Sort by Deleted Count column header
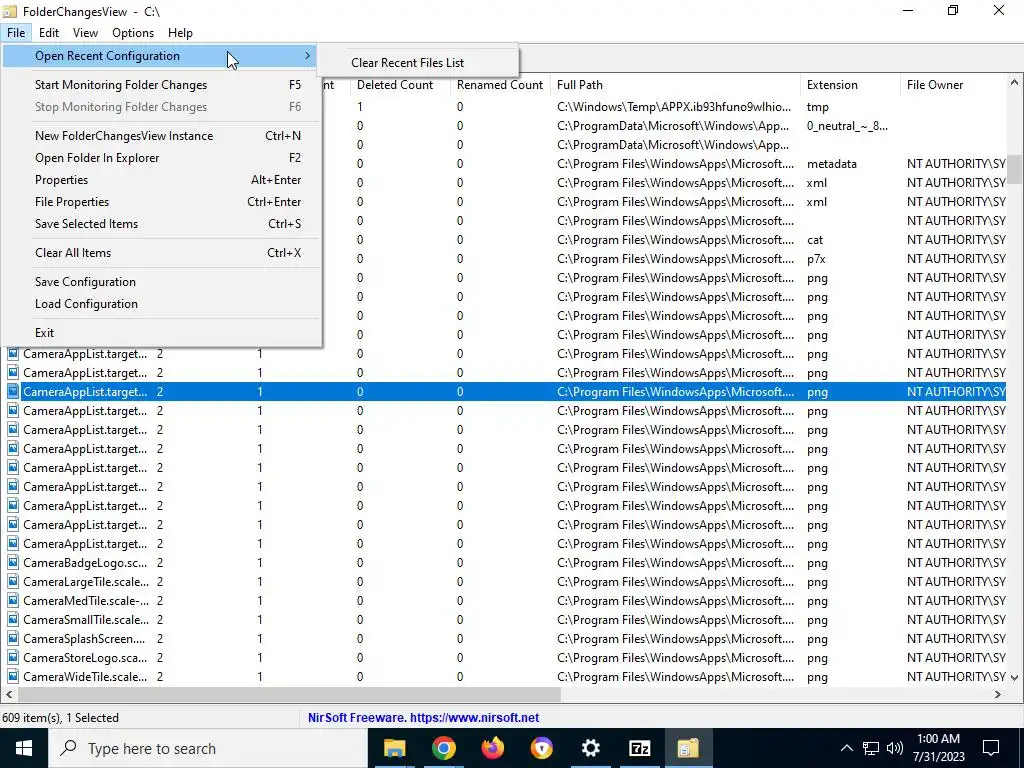 [x=400, y=85]
